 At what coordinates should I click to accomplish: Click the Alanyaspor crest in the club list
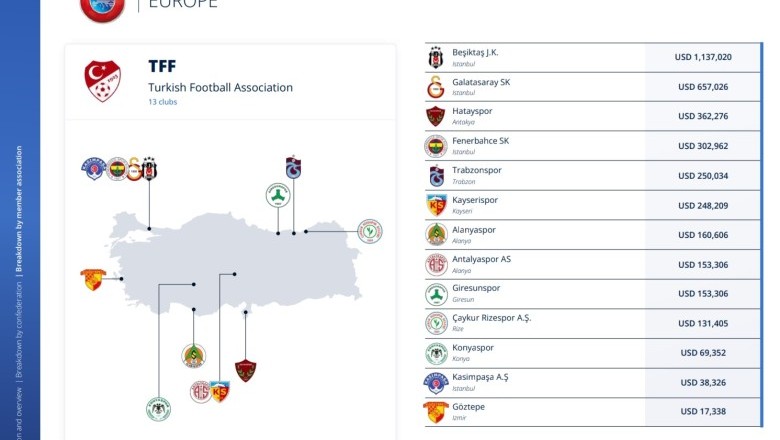point(436,235)
